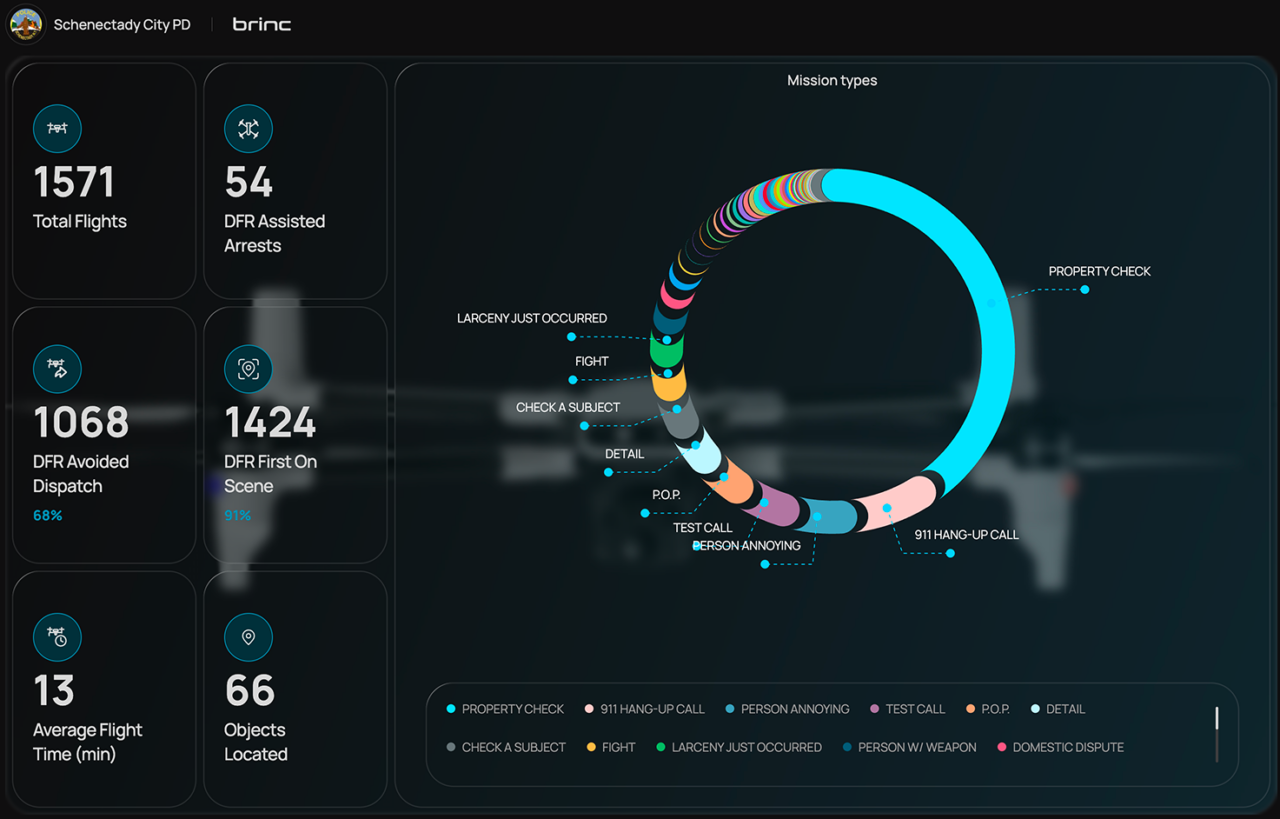The height and width of the screenshot is (819, 1280).
Task: Click the Mission types chart title
Action: [832, 81]
